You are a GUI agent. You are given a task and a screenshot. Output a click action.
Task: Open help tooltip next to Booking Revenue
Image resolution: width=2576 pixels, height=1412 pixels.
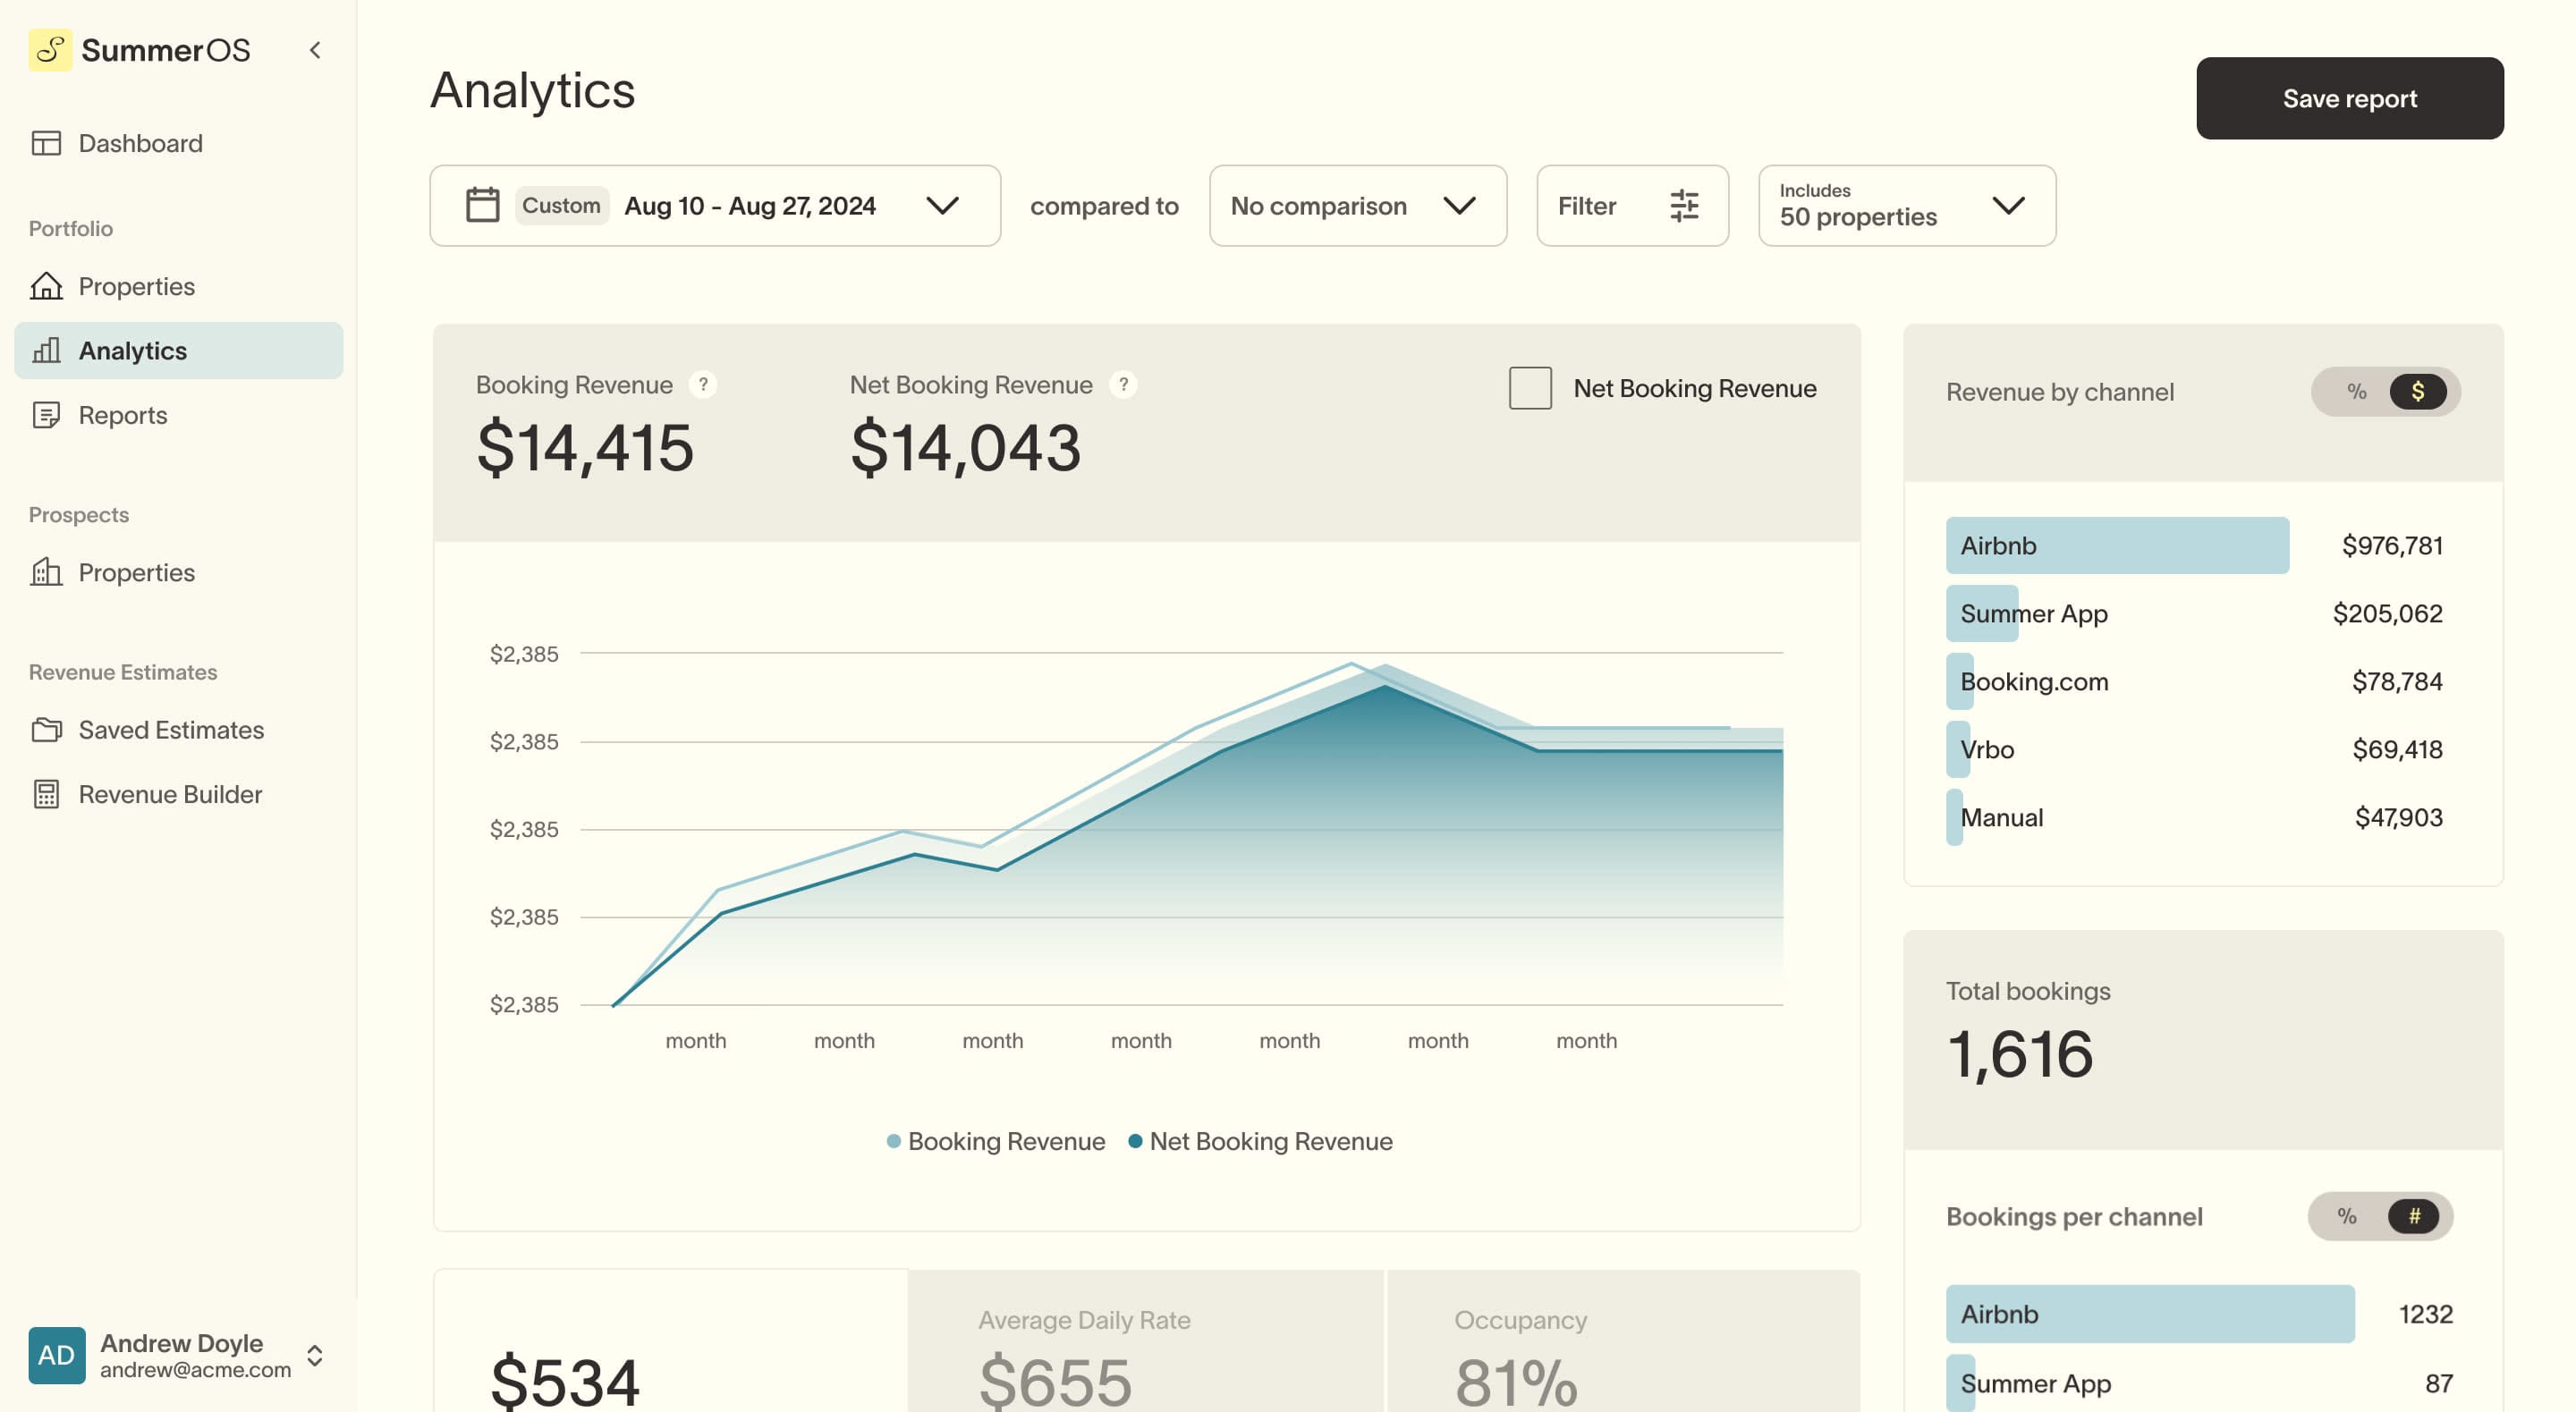(703, 385)
